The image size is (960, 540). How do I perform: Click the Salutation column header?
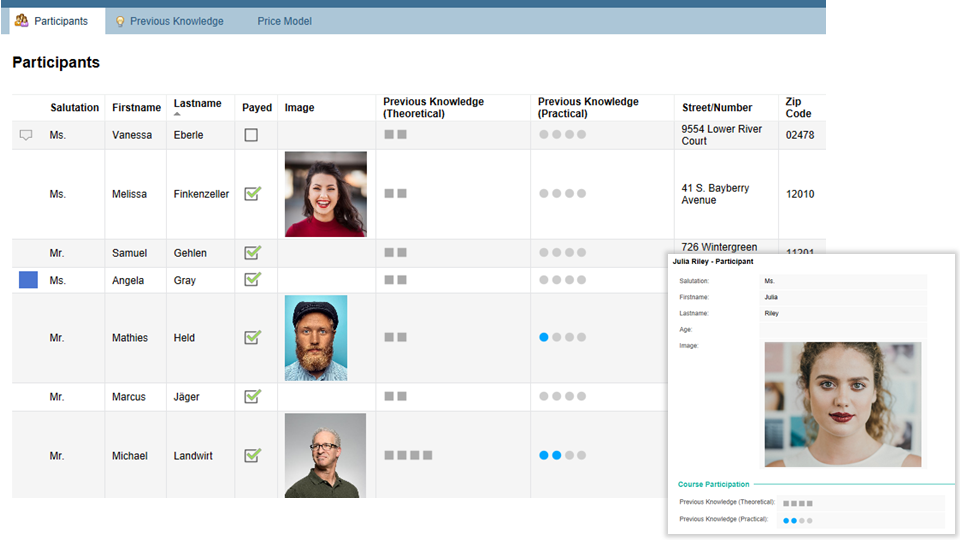(75, 108)
